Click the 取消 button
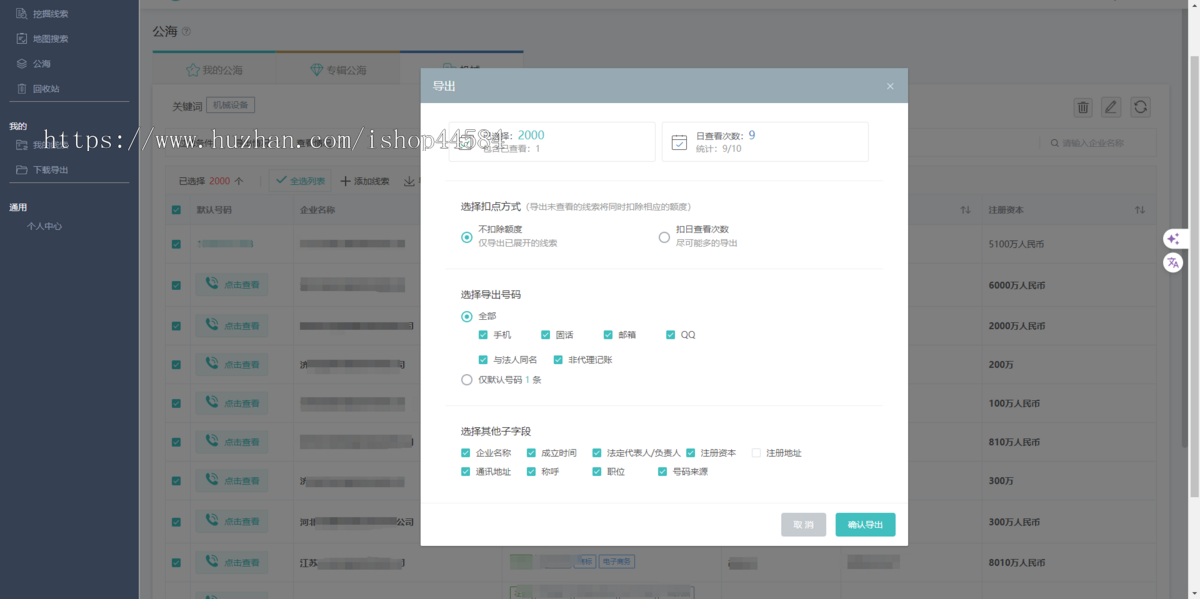The image size is (1200, 599). tap(803, 524)
